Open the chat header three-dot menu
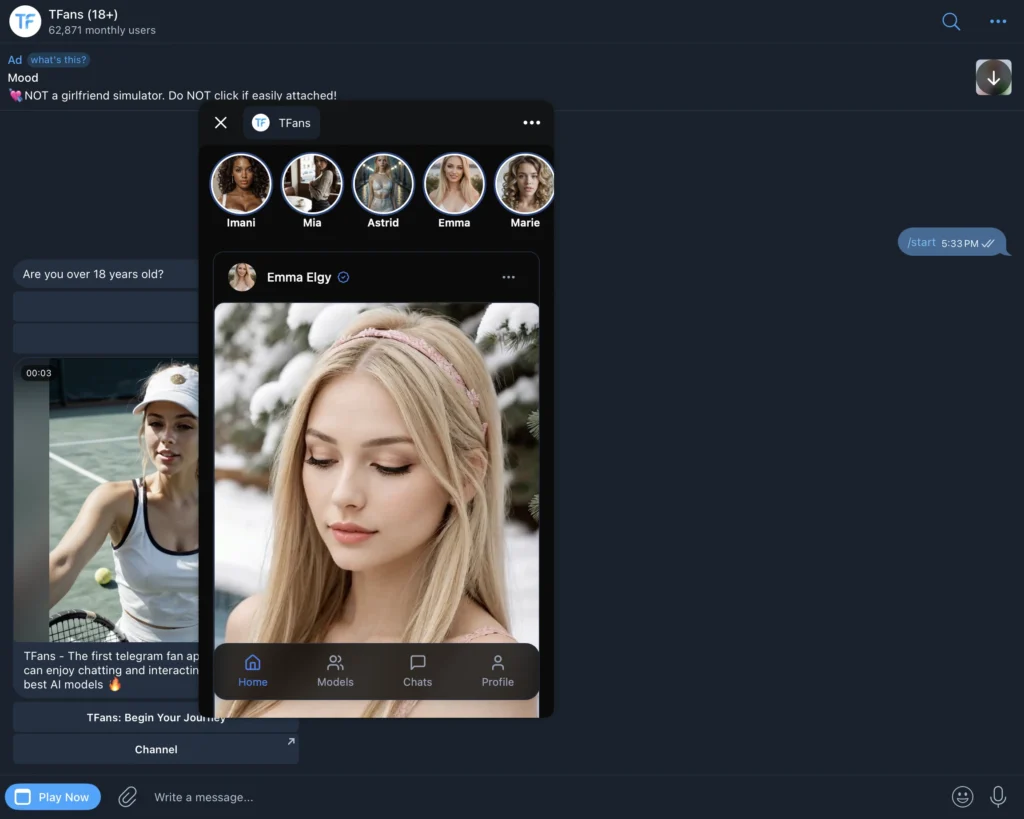1024x819 pixels. [998, 22]
